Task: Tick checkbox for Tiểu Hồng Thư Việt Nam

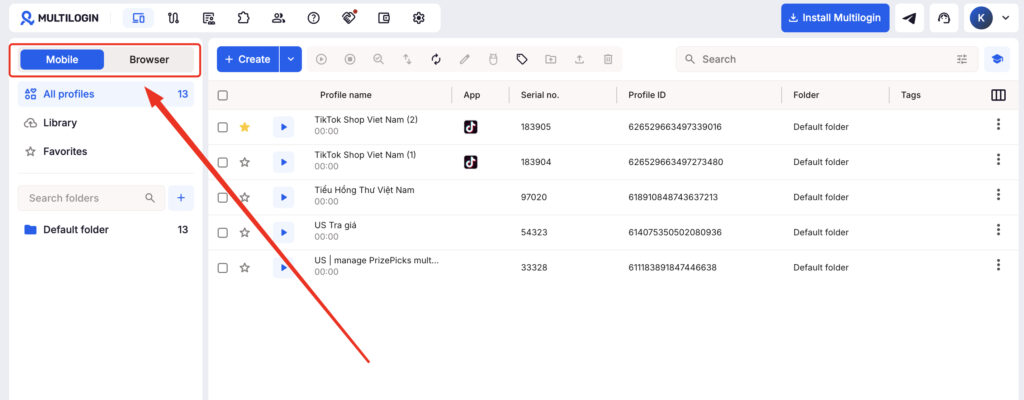Action: tap(223, 197)
